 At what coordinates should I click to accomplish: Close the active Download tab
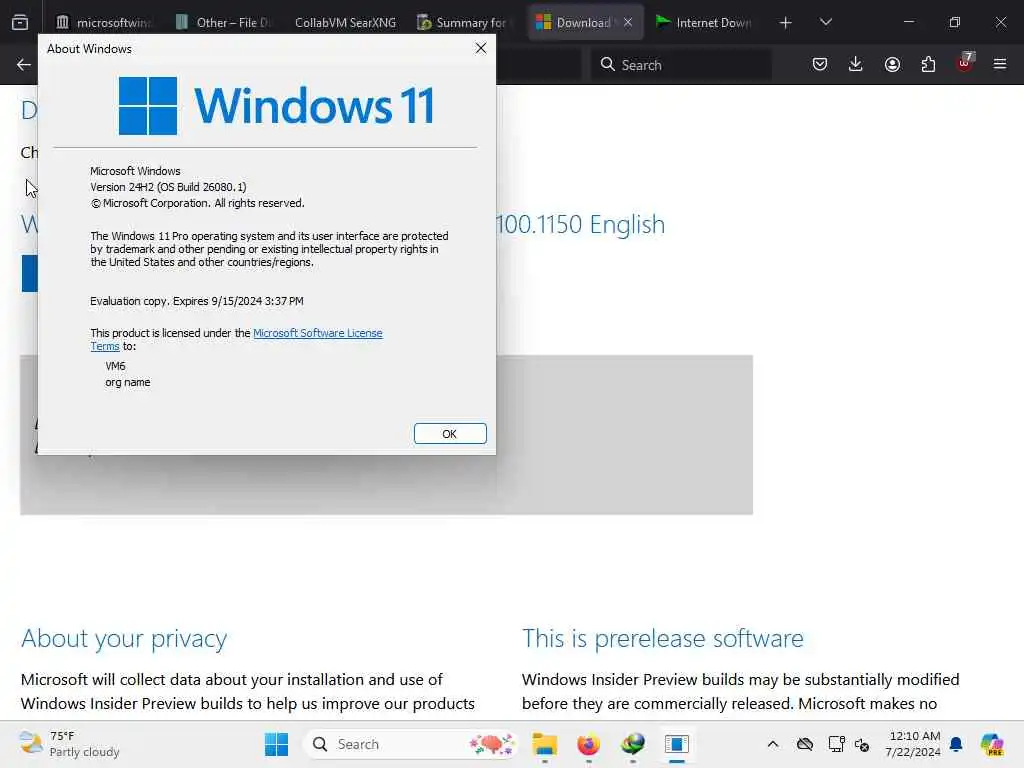click(x=628, y=22)
